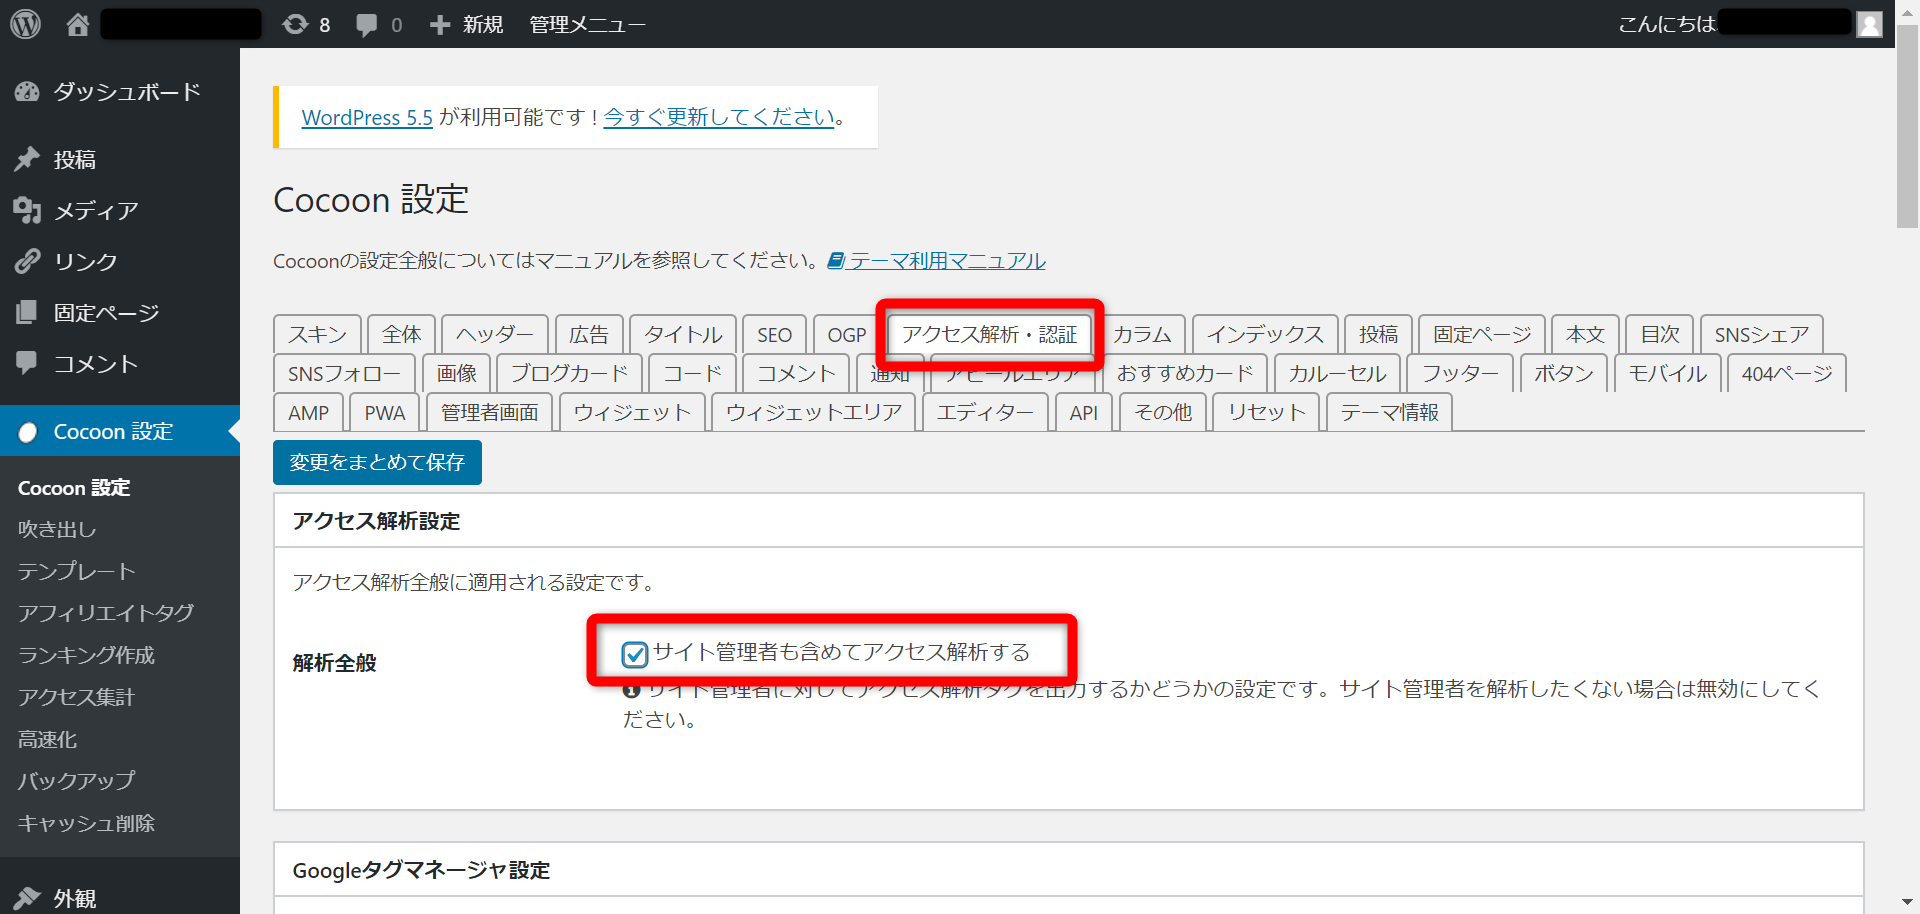Image resolution: width=1920 pixels, height=914 pixels.
Task: Open the PWA tab
Action: tap(385, 412)
